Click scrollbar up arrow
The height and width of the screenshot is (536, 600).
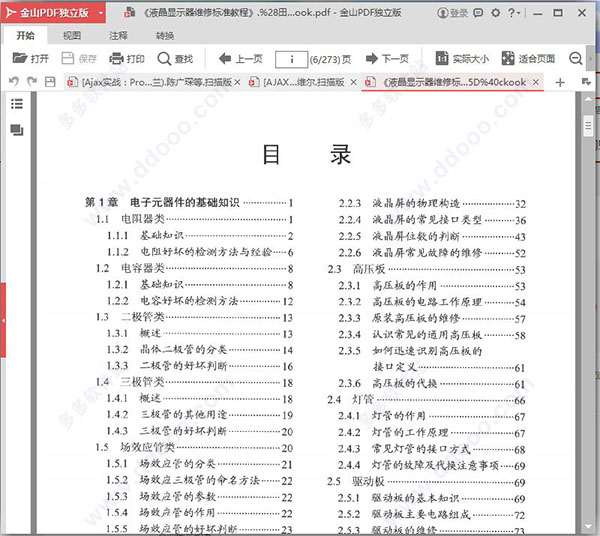pos(588,99)
